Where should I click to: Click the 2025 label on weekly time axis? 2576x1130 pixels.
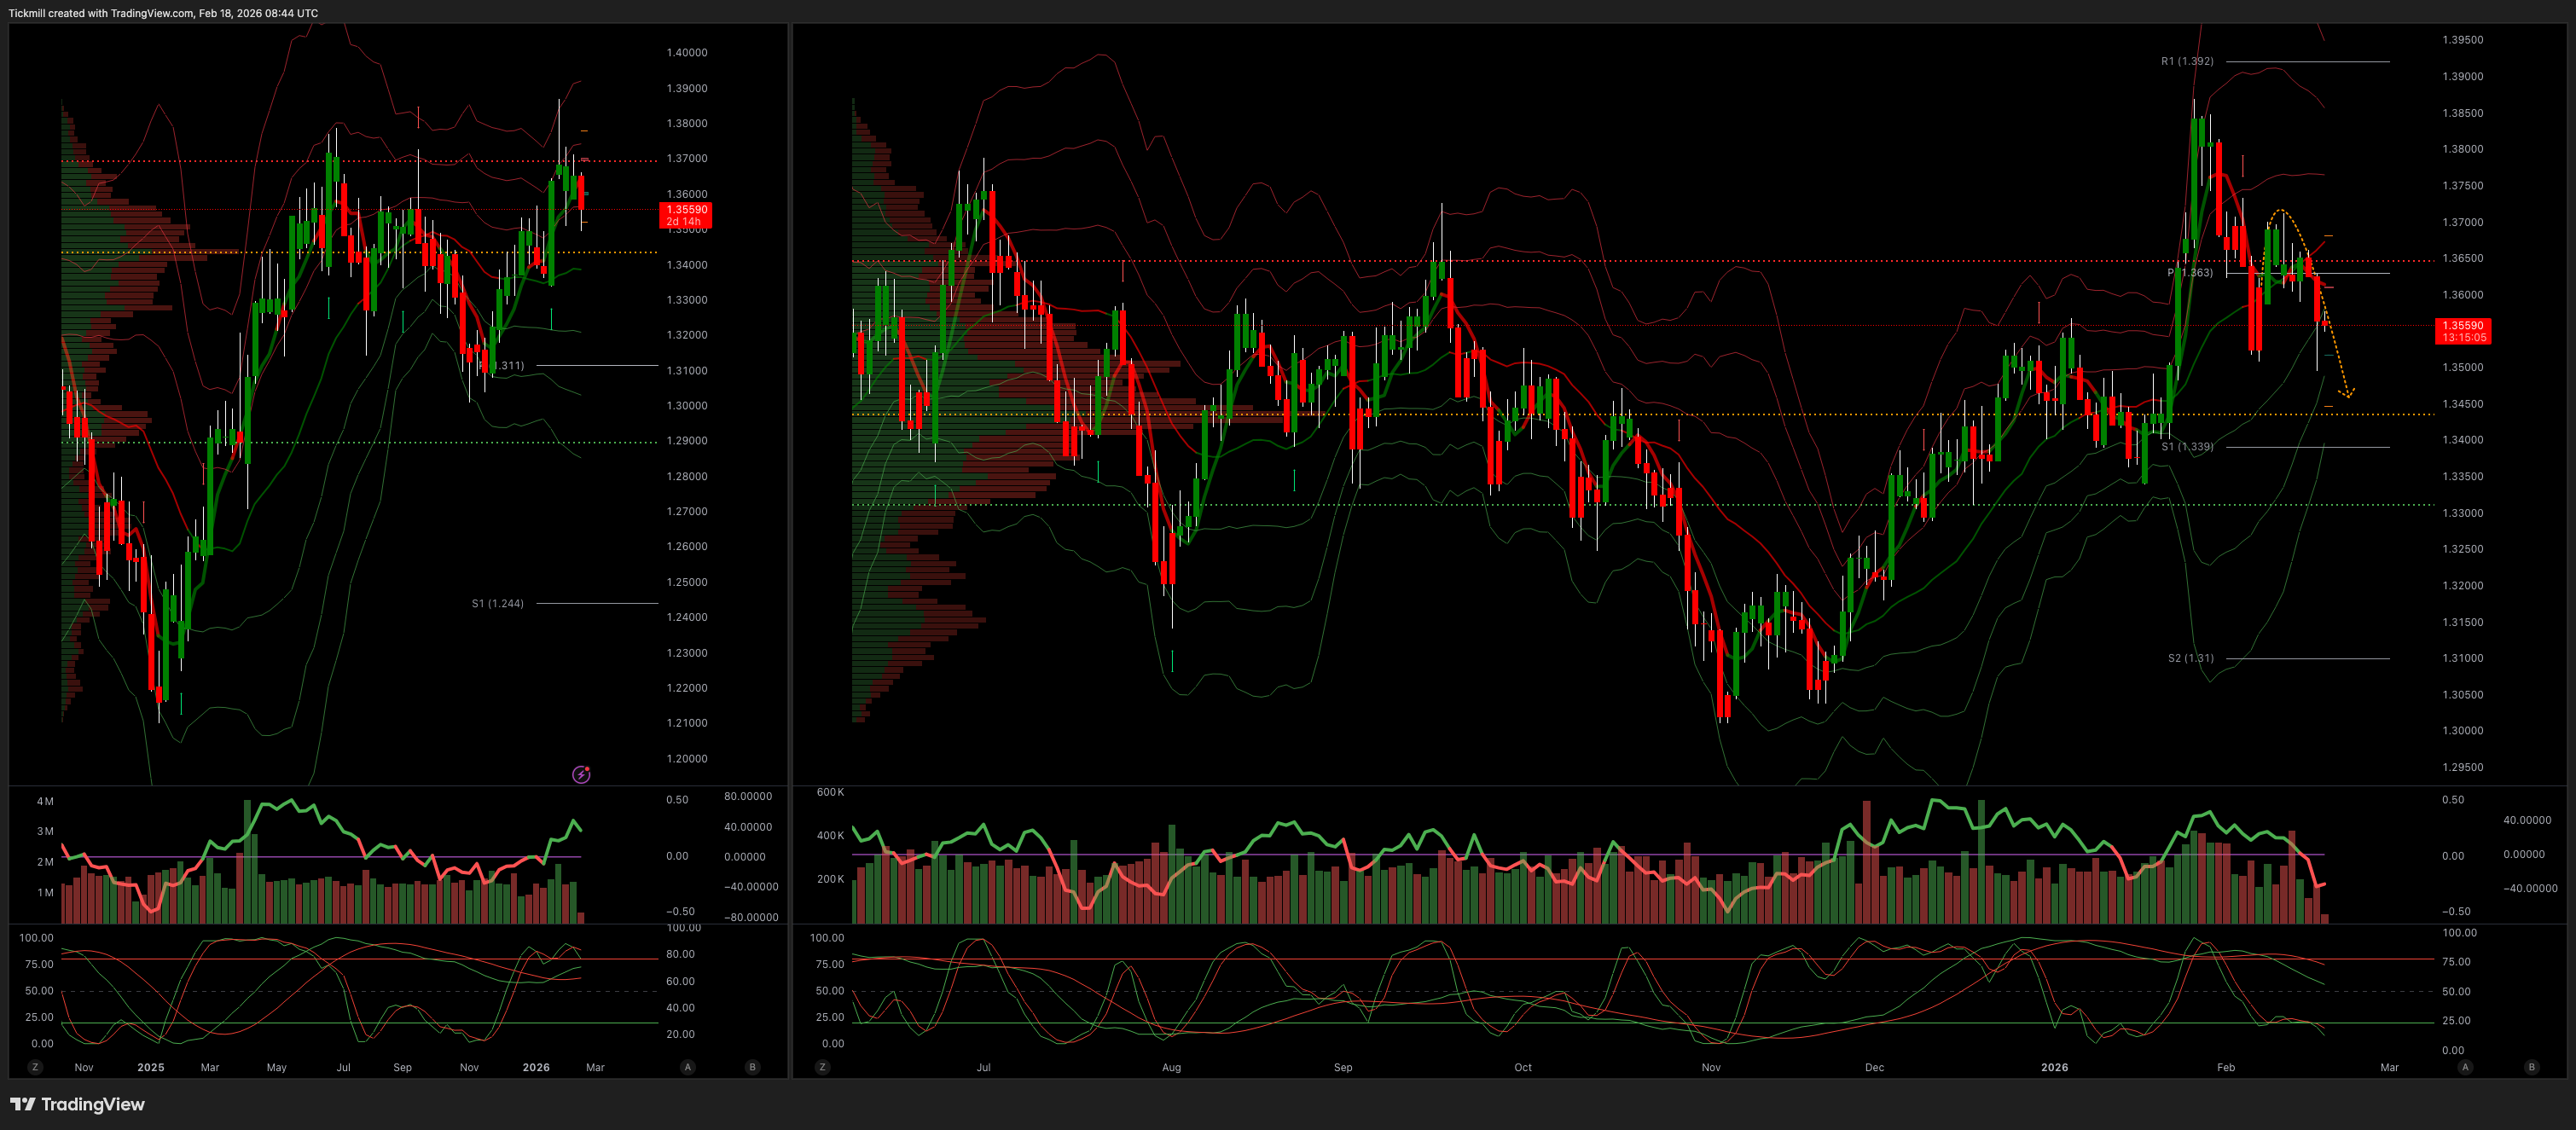[150, 1067]
